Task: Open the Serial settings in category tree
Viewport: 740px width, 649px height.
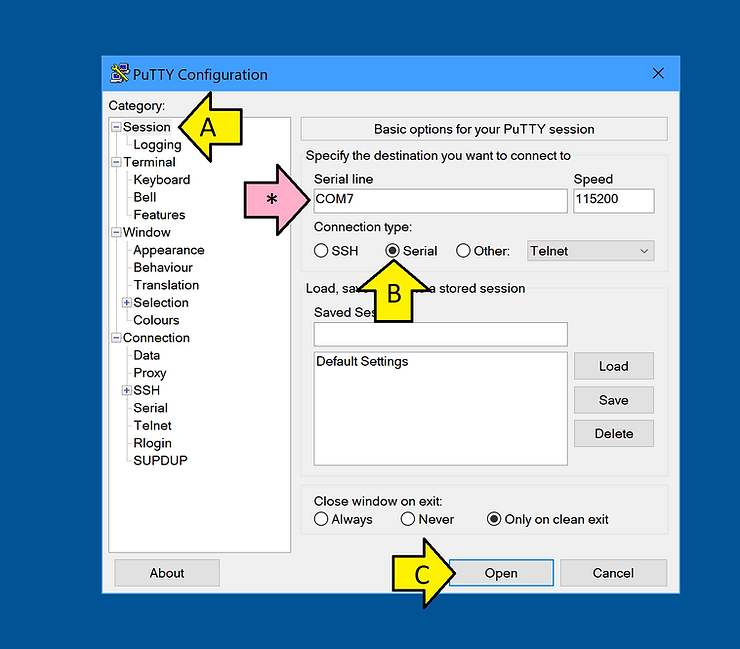Action: 150,408
